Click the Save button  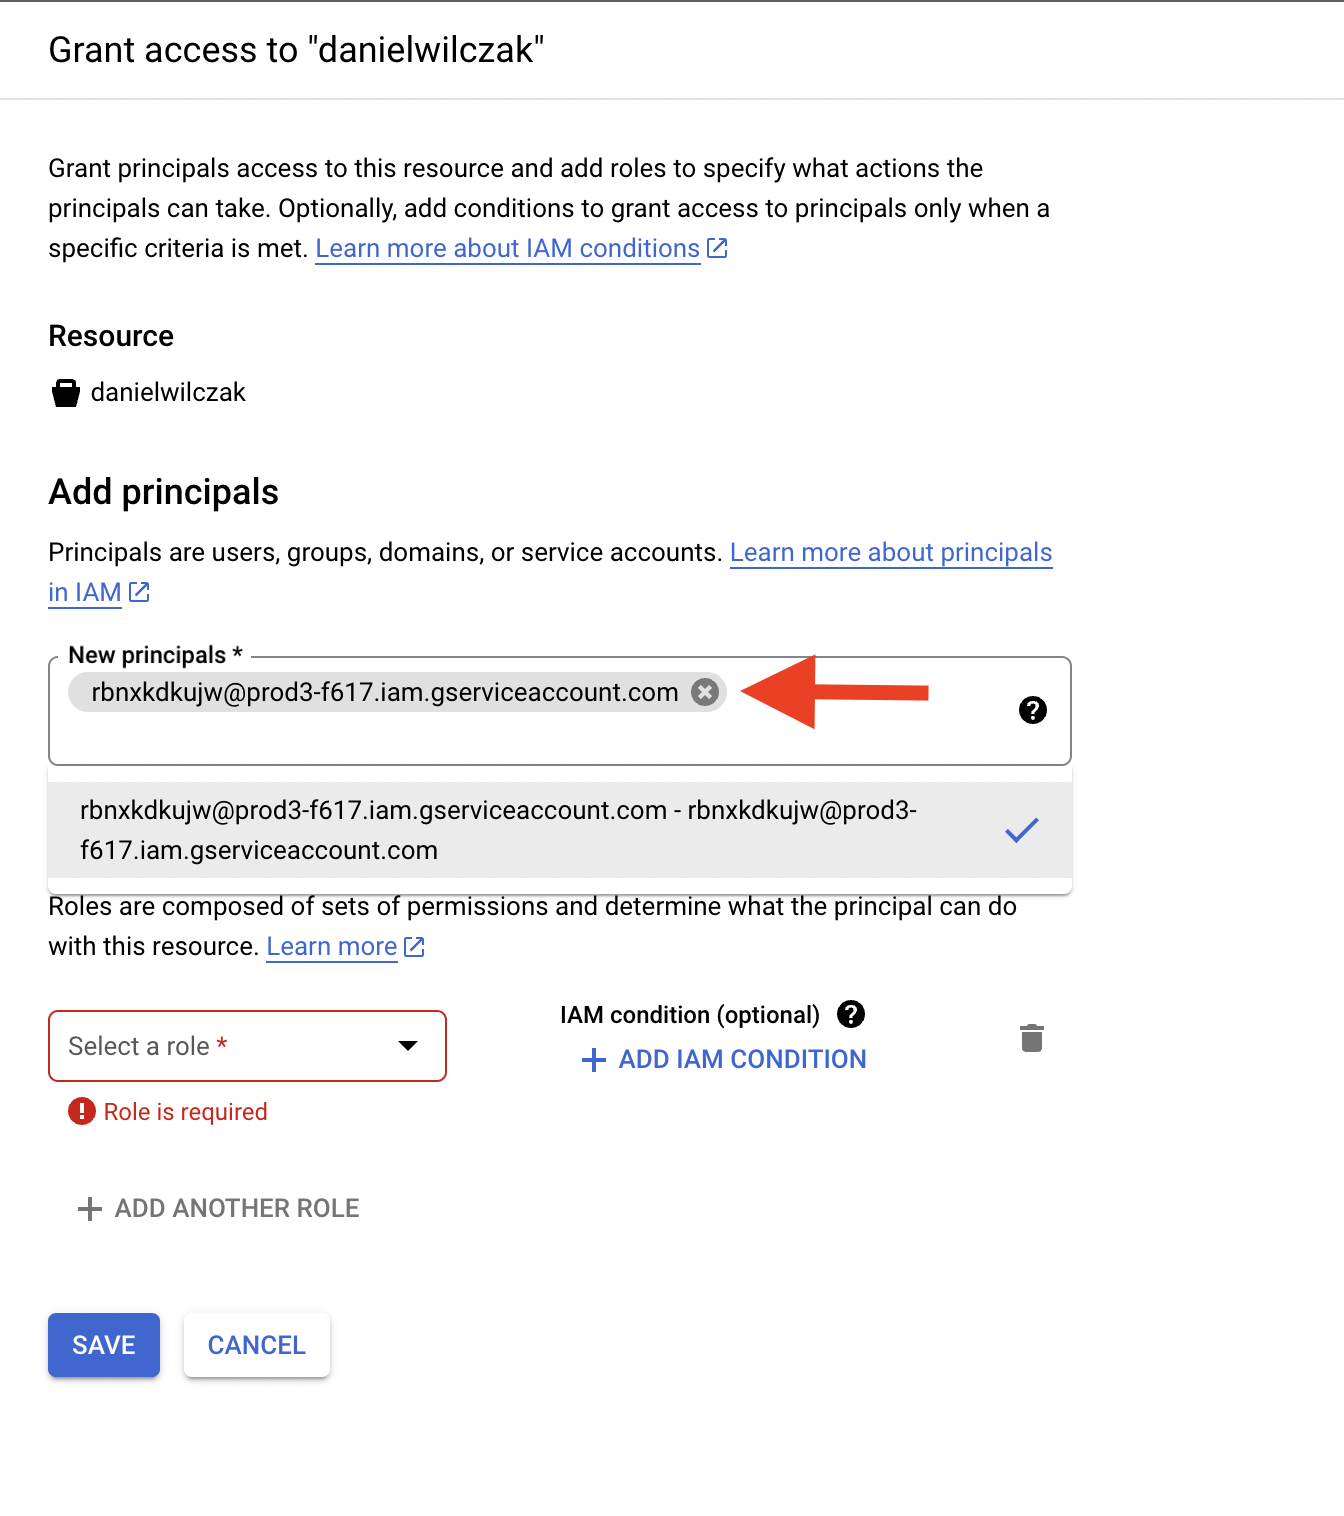point(104,1345)
